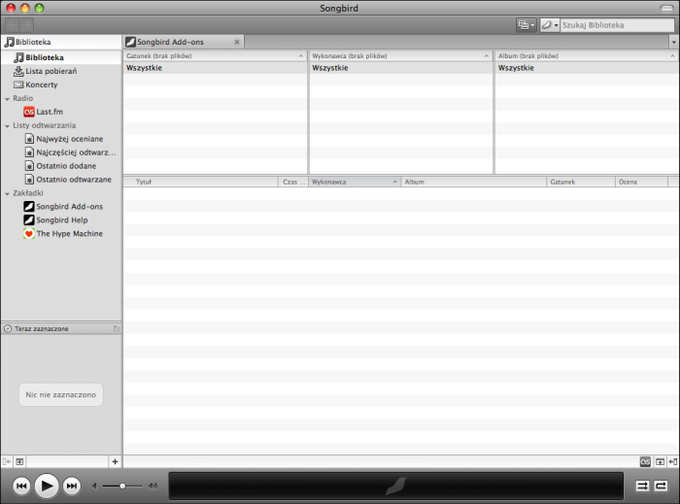Sort by Album filter pane header
Screen dimensions: 680x504
(587, 56)
